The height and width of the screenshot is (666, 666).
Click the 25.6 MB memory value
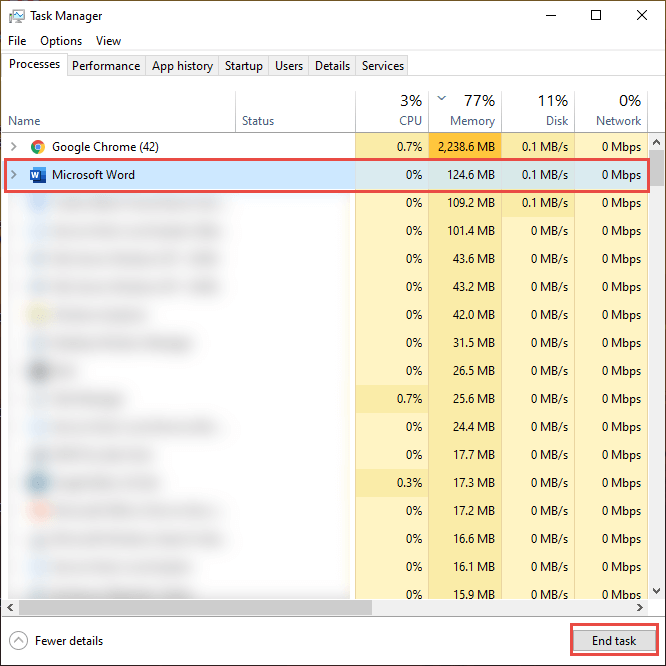(x=474, y=399)
